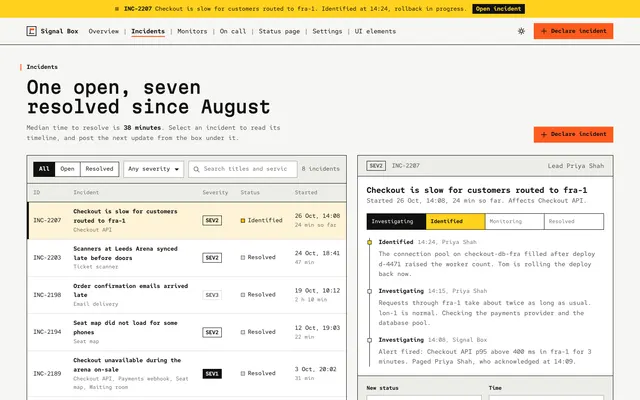Click the New status field
This screenshot has width=640, height=400.
(x=424, y=397)
